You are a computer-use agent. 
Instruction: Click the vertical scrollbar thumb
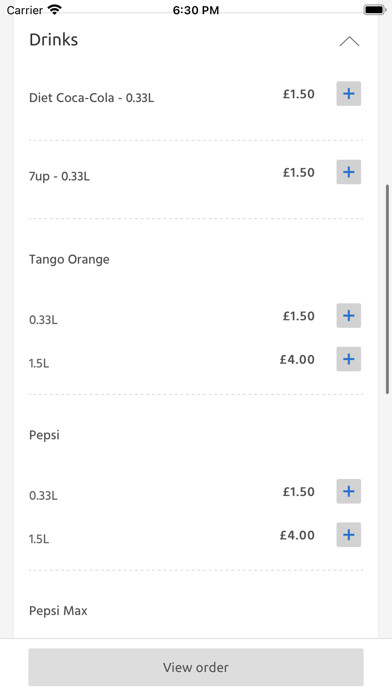[388, 289]
